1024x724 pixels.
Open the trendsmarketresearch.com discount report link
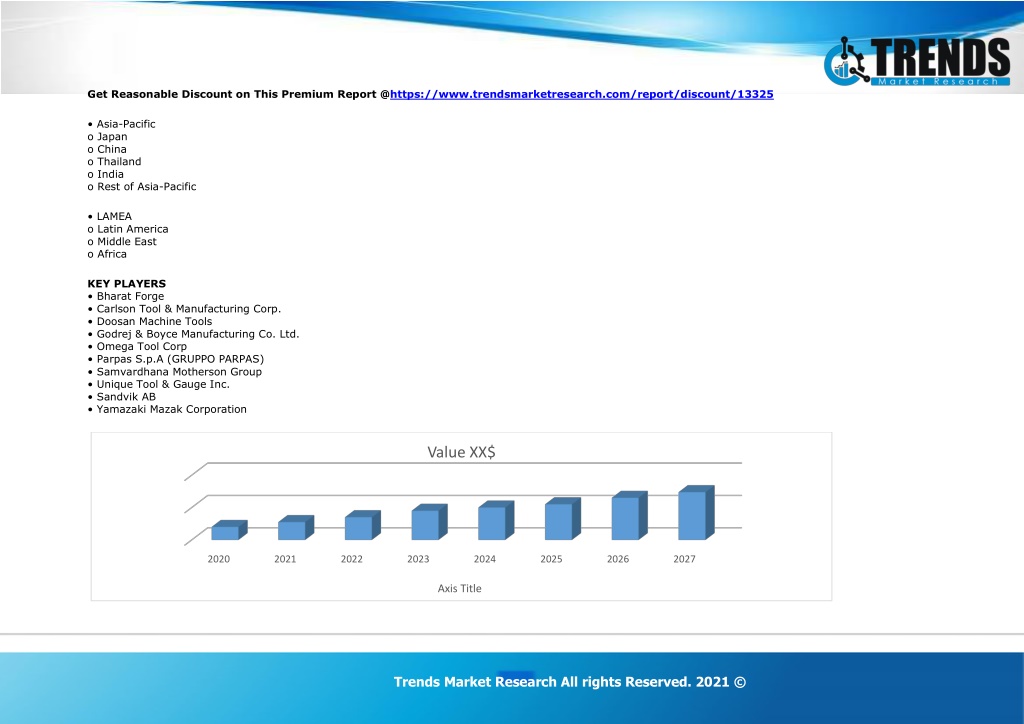[582, 94]
